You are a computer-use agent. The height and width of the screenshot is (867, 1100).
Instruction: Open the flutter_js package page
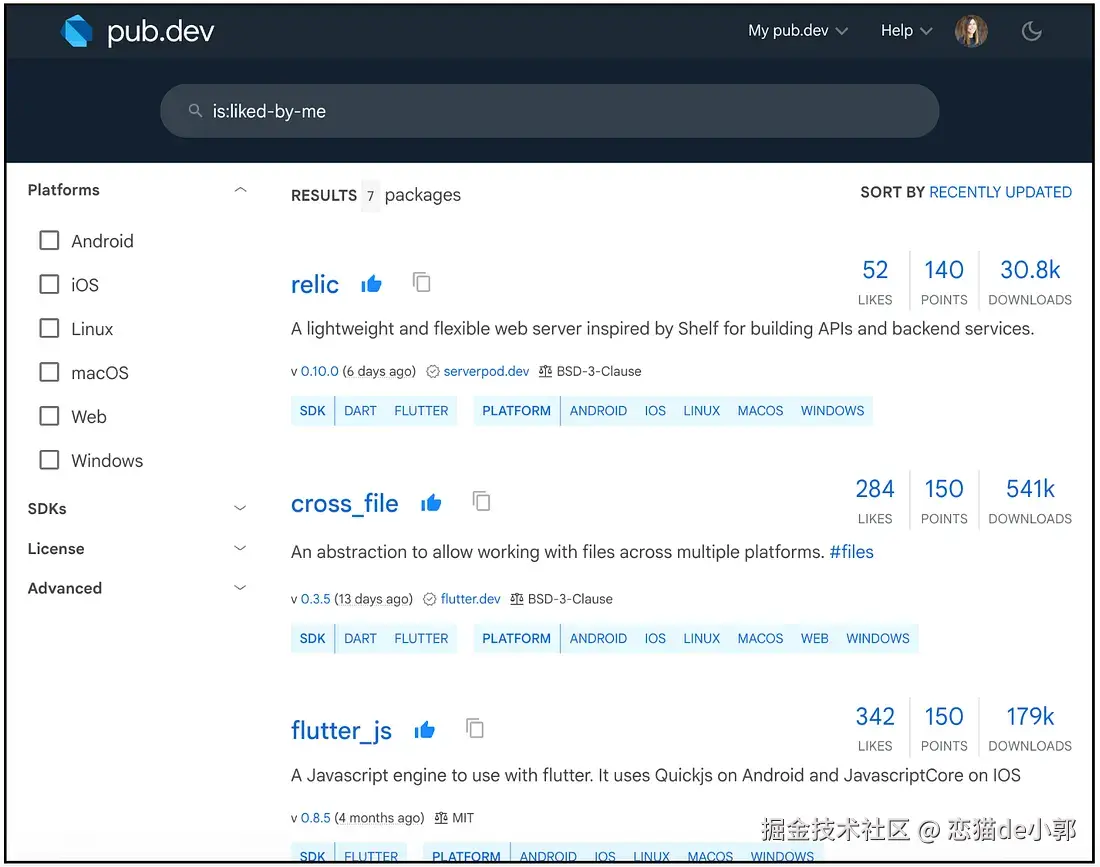click(x=341, y=731)
